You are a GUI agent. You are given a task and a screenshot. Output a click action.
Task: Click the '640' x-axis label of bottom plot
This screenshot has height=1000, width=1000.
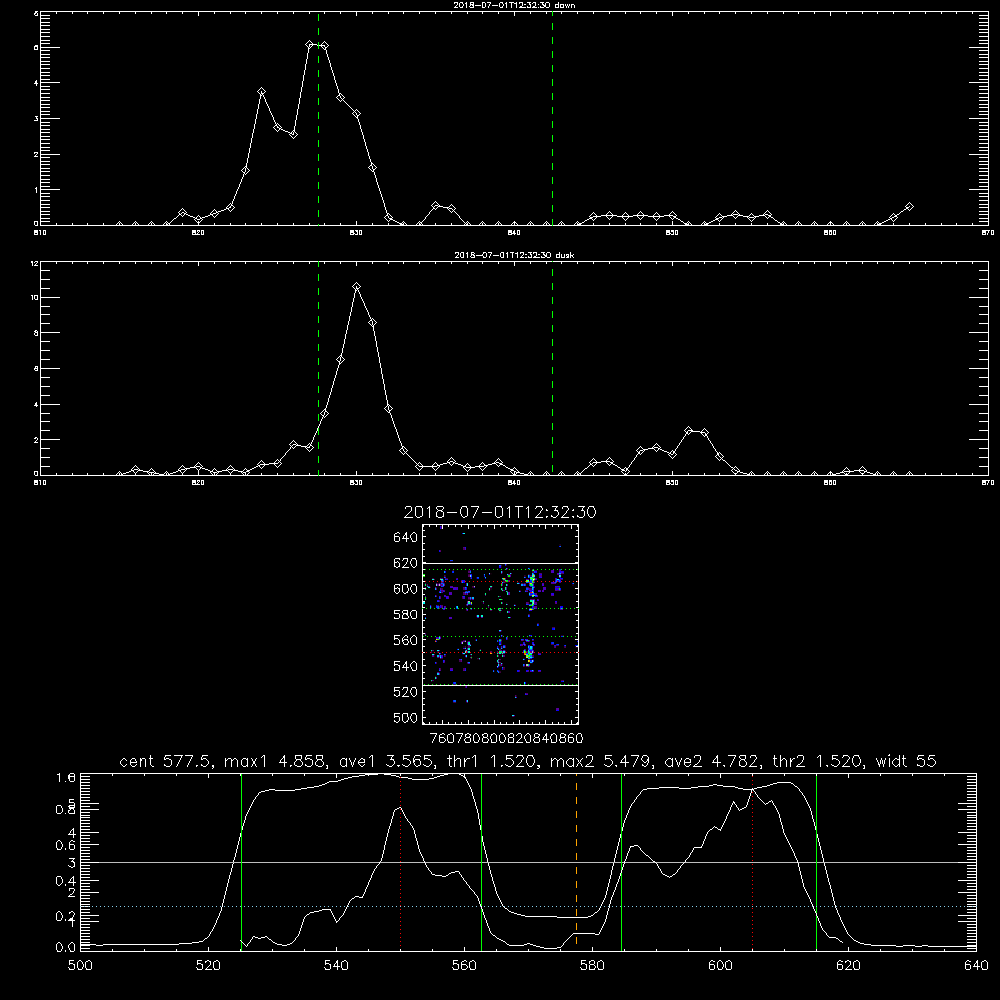976,966
